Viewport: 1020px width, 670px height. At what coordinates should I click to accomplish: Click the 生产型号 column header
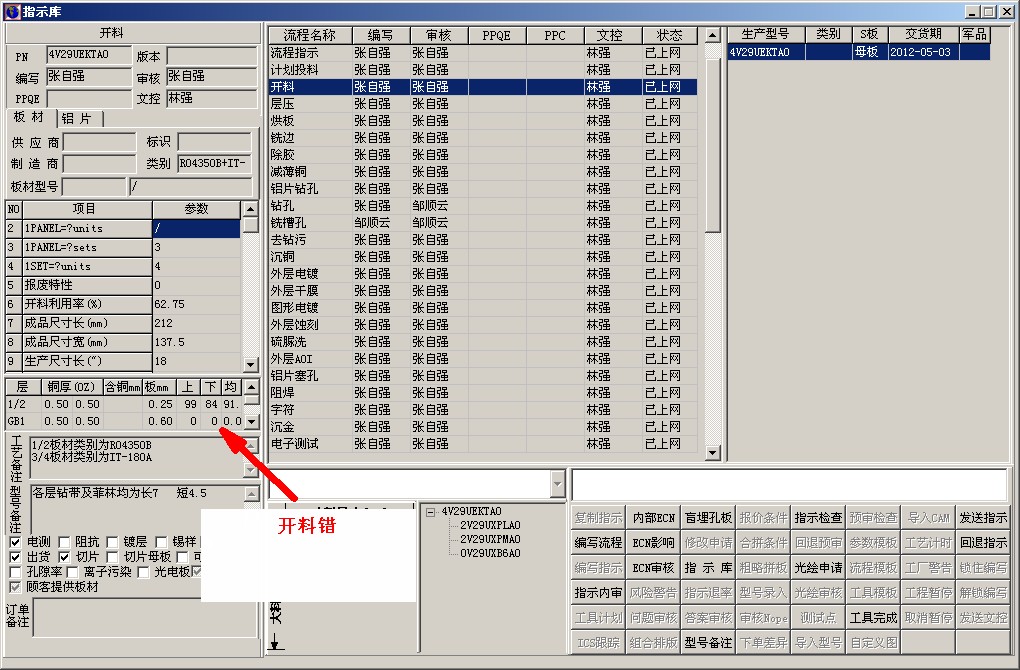click(x=766, y=34)
